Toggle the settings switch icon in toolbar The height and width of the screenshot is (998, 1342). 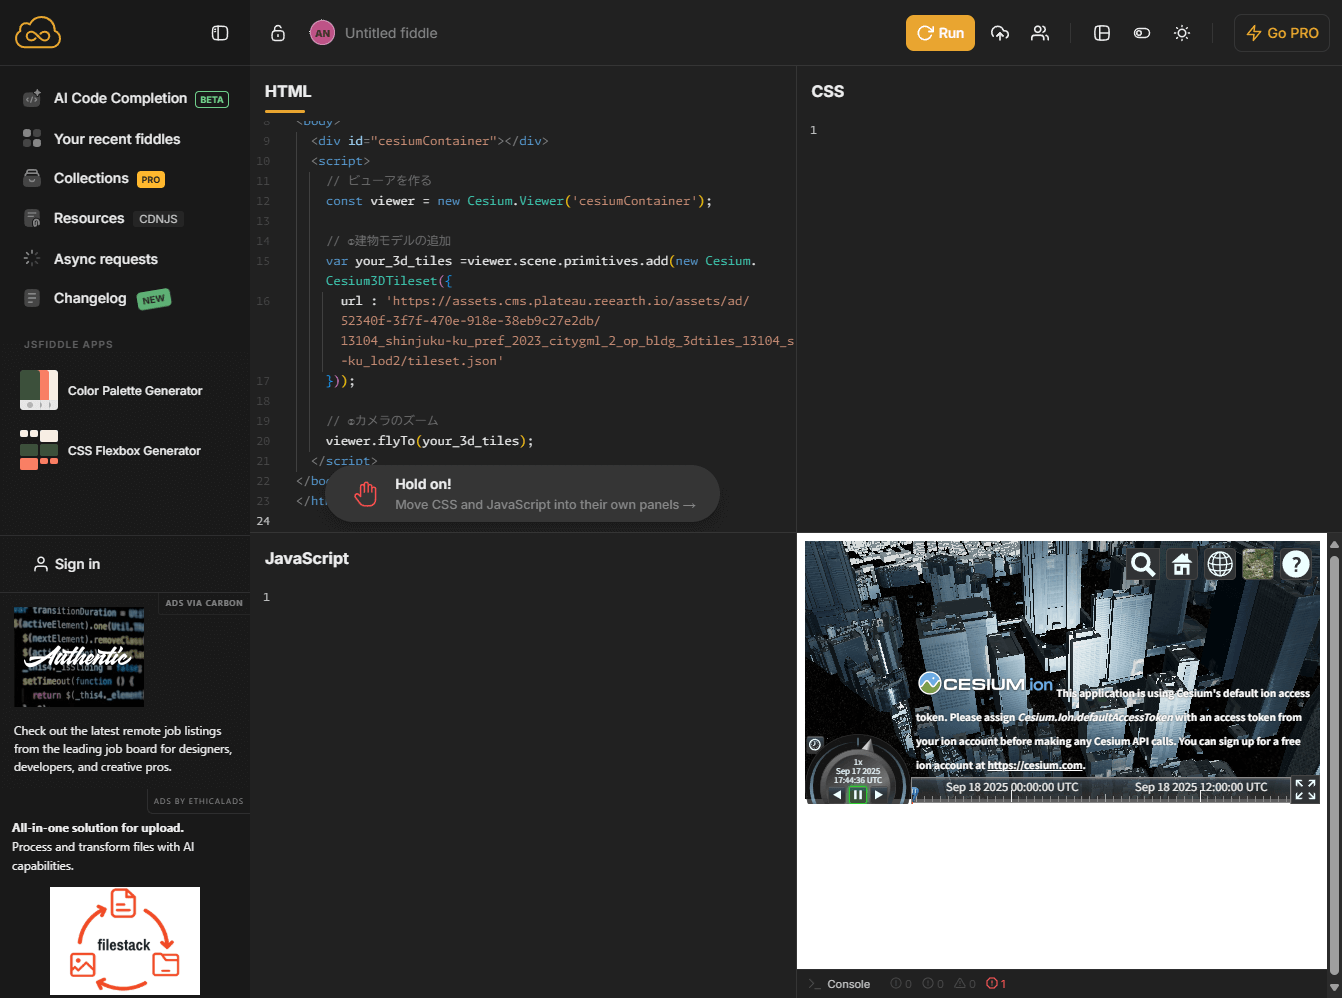(x=1141, y=33)
